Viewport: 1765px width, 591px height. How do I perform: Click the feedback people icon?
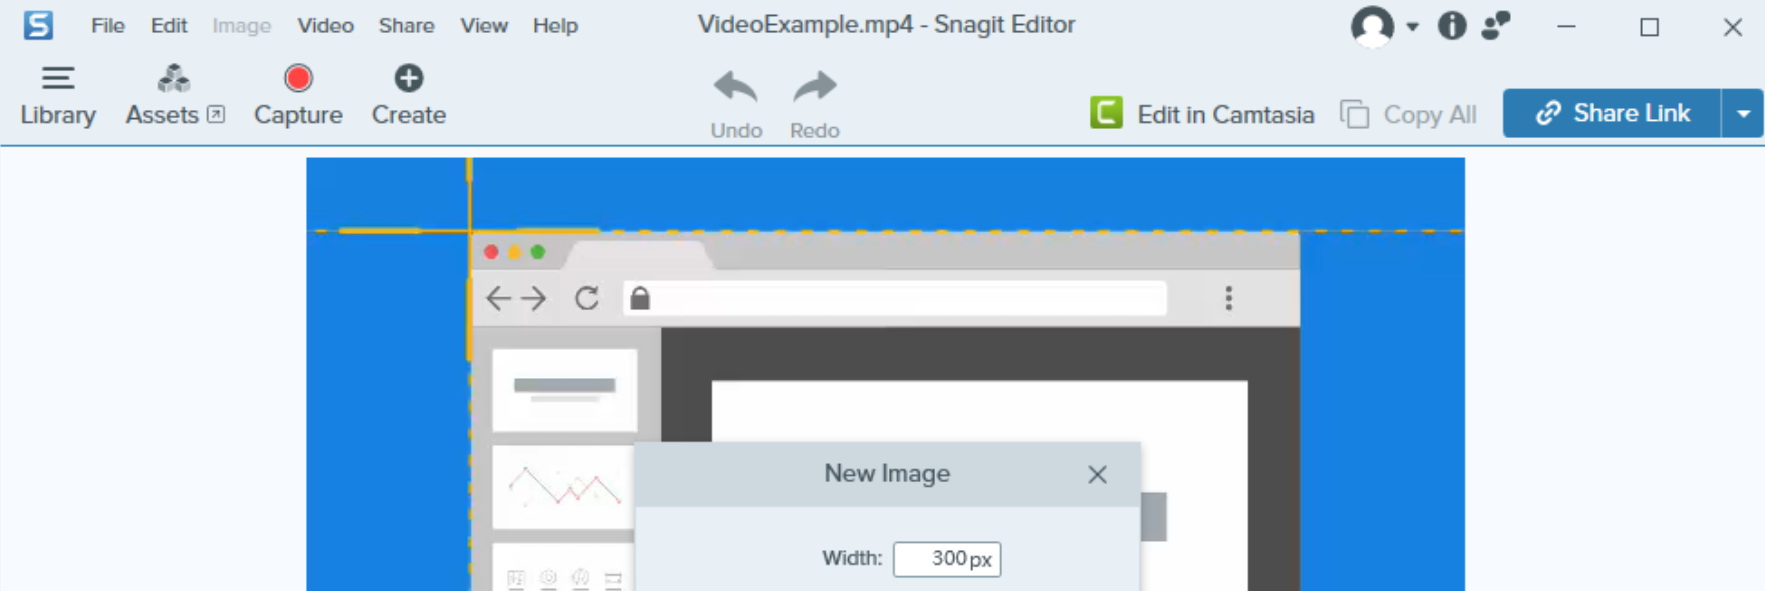(1496, 25)
